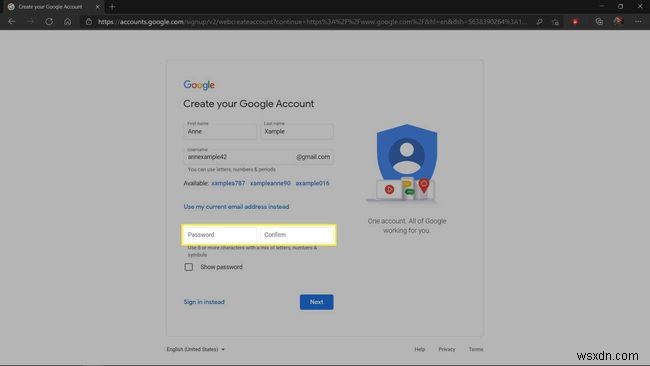Select the Create your Google Account tab
The image size is (650, 366).
pos(53,7)
